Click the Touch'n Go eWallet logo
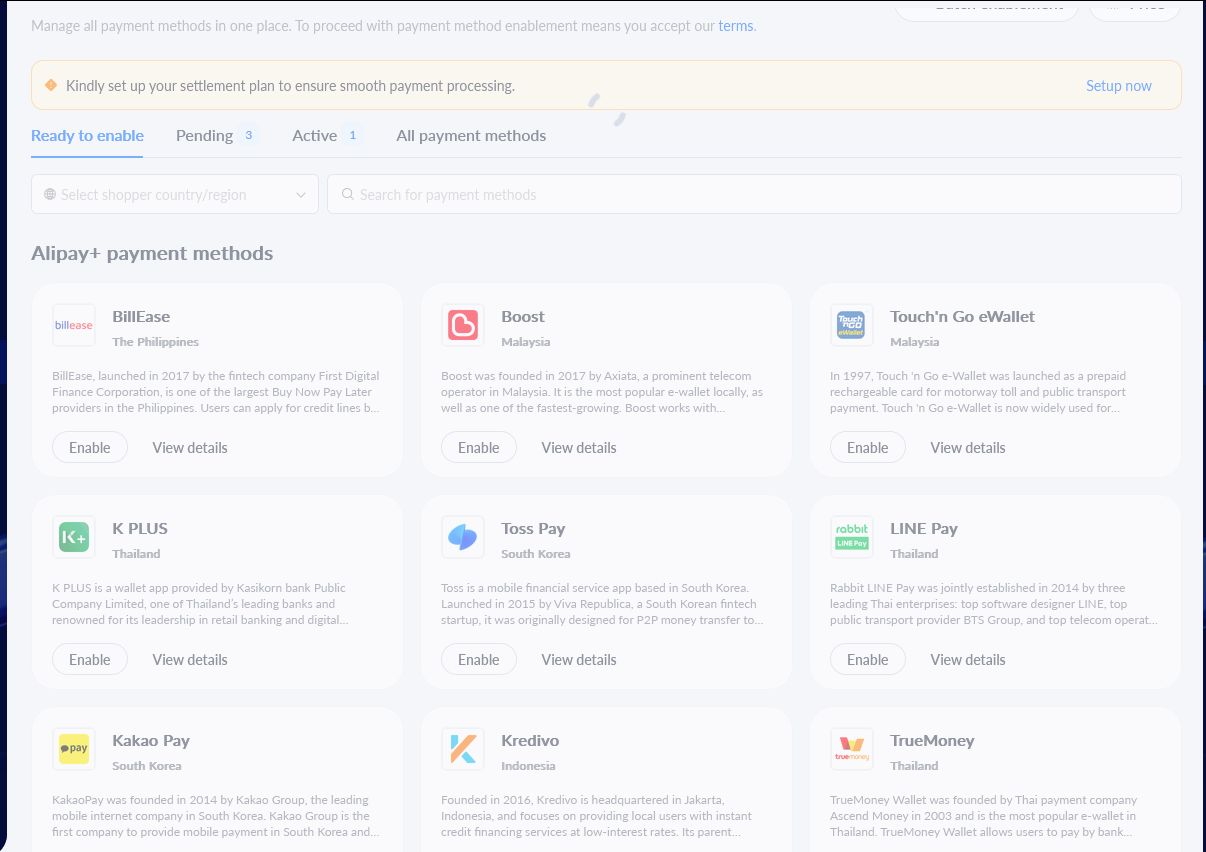 (x=852, y=325)
